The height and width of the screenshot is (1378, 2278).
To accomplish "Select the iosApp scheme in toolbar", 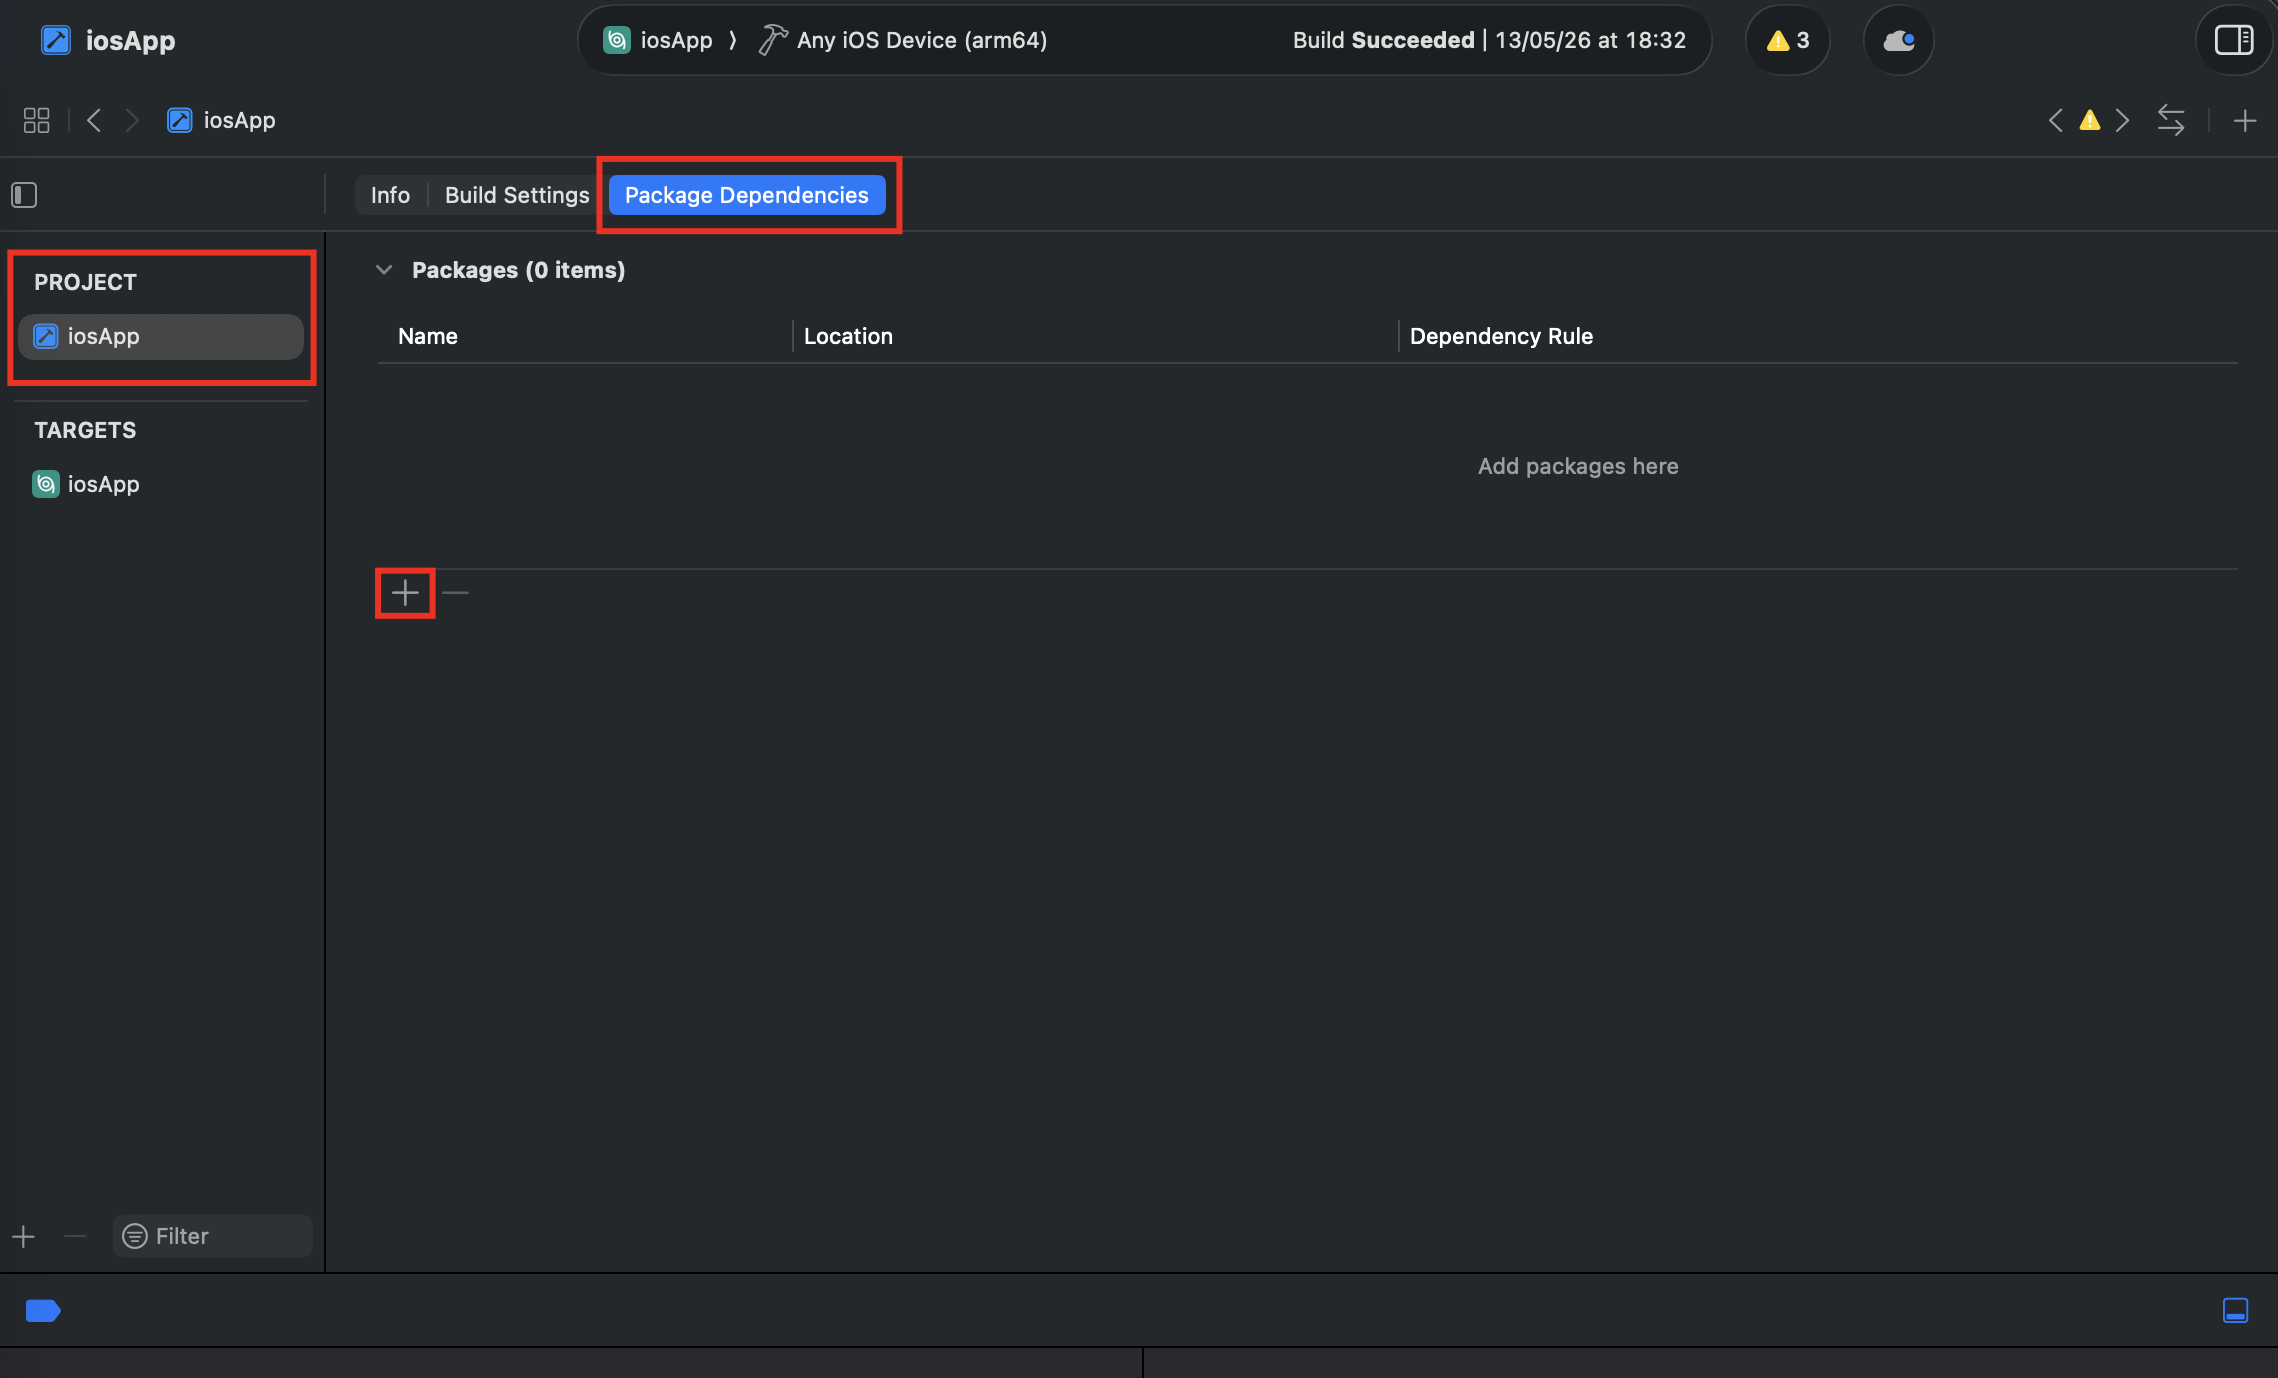I will (658, 40).
